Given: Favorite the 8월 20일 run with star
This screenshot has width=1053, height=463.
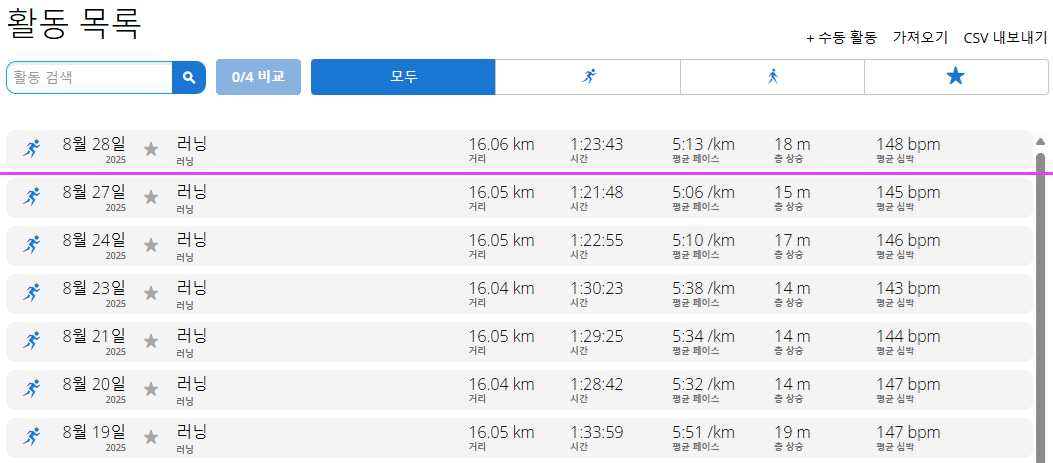Looking at the screenshot, I should 151,389.
